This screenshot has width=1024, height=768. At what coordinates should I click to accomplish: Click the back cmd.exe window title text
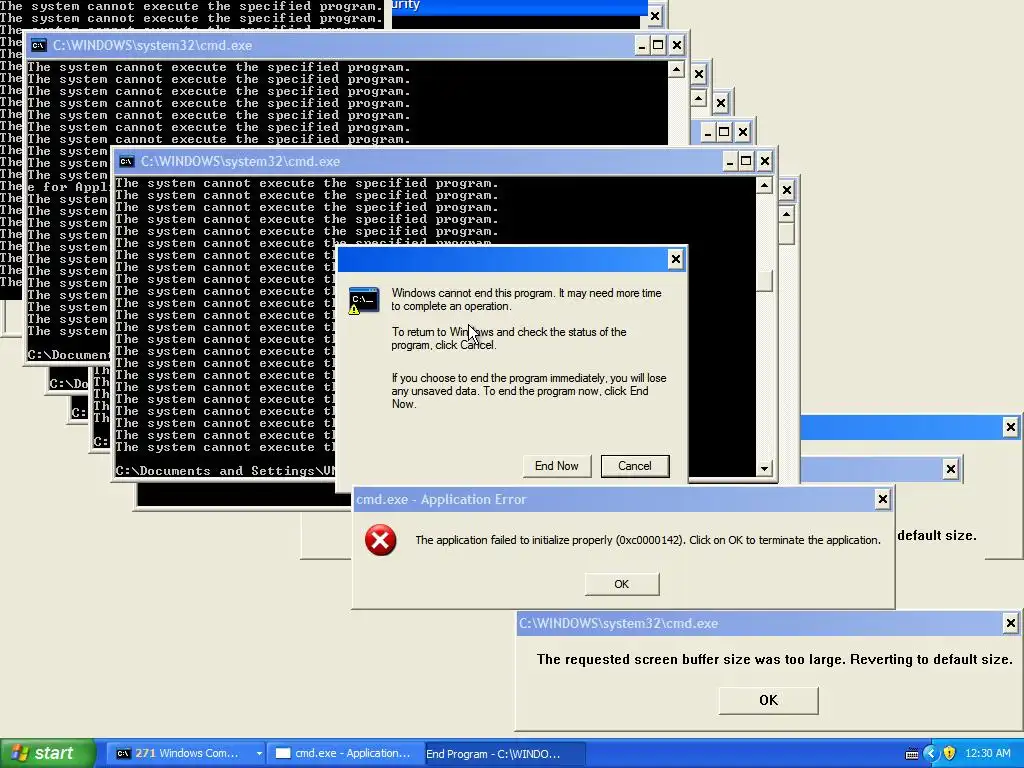pyautogui.click(x=152, y=45)
